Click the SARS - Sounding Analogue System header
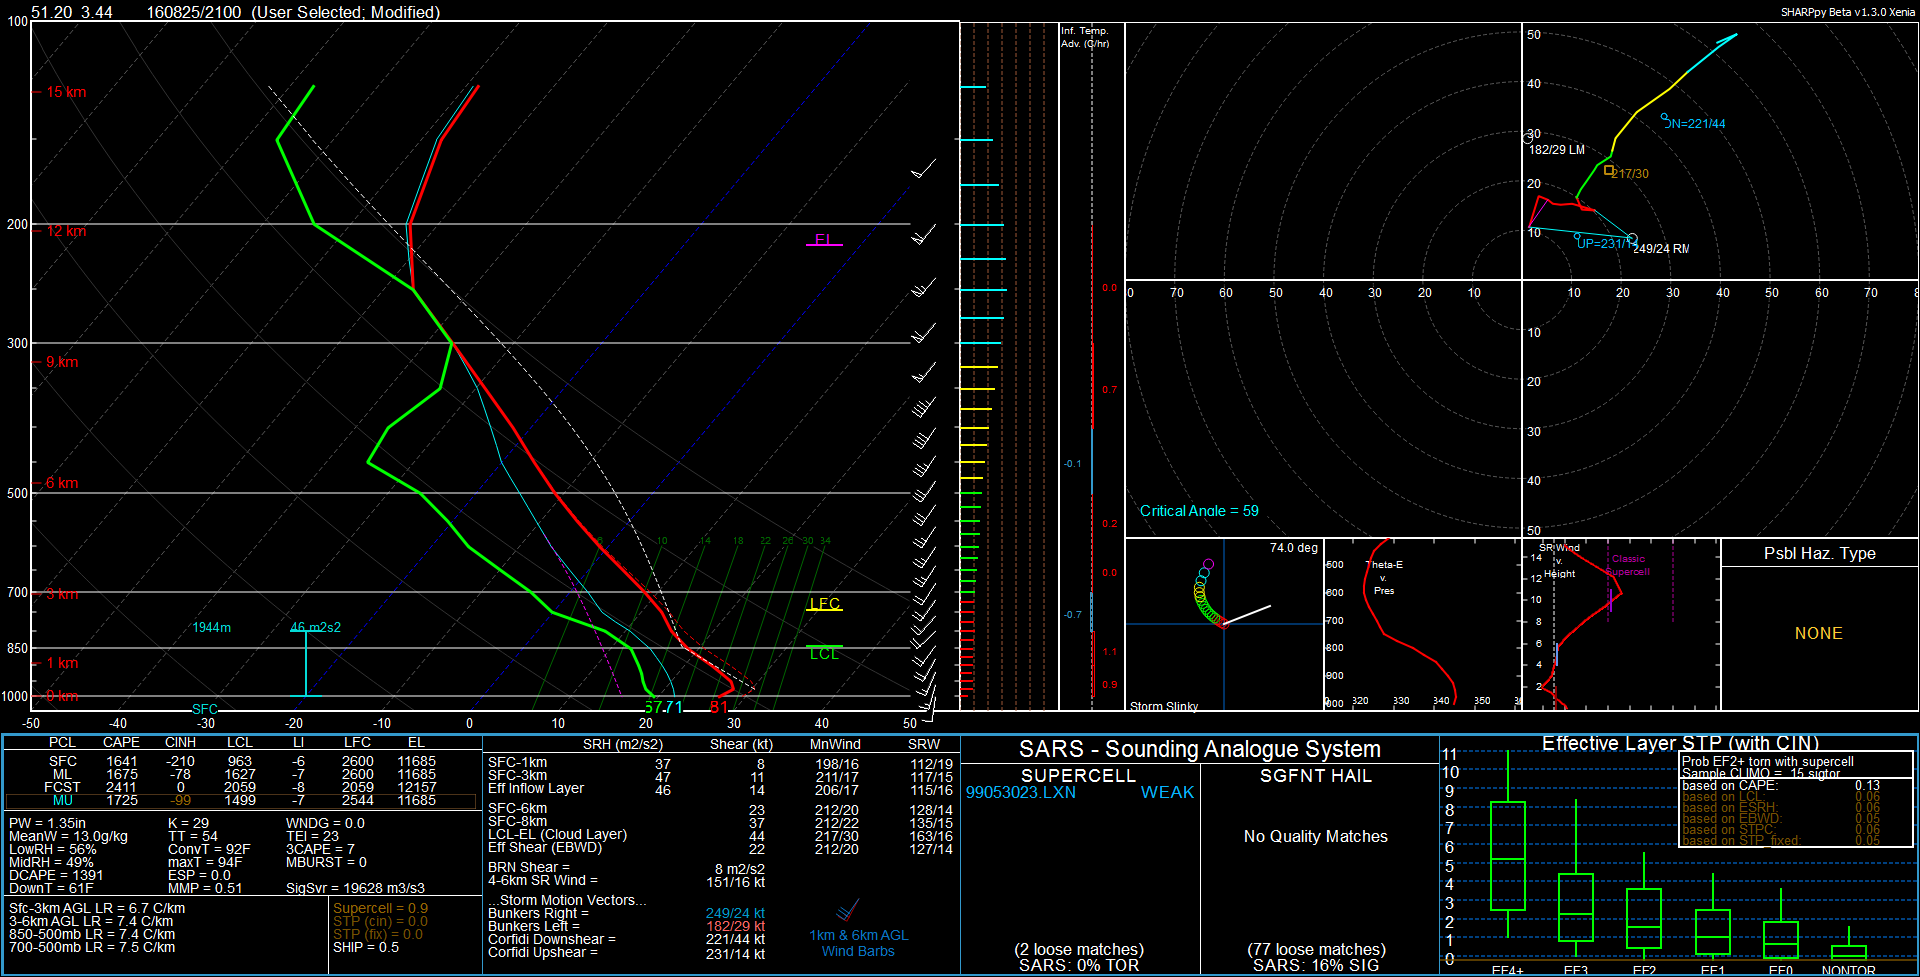 click(1199, 749)
